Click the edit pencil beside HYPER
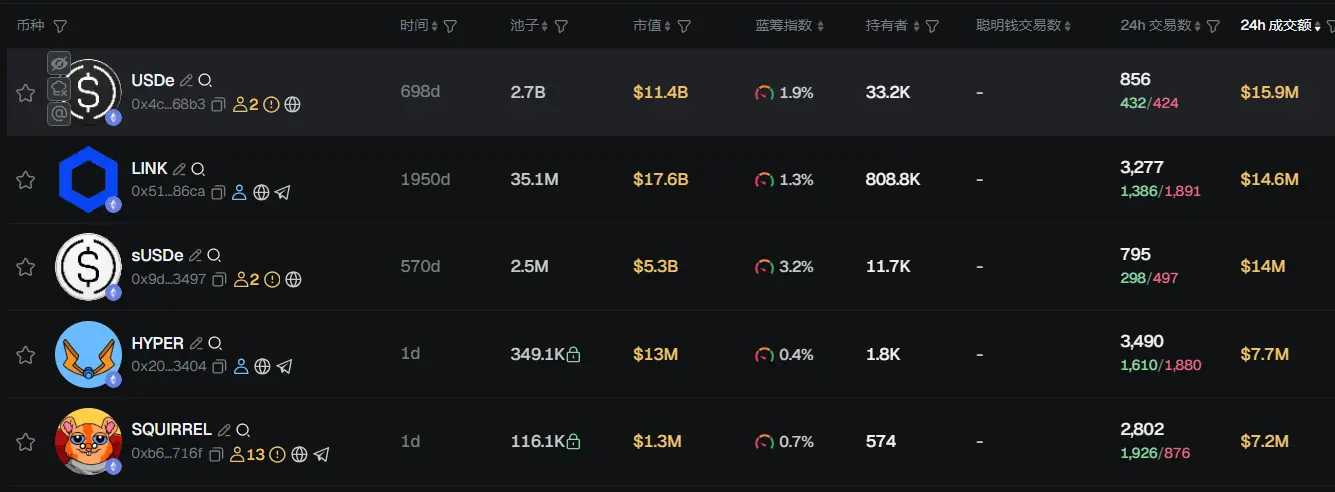Viewport: 1335px width, 492px height. pos(196,343)
